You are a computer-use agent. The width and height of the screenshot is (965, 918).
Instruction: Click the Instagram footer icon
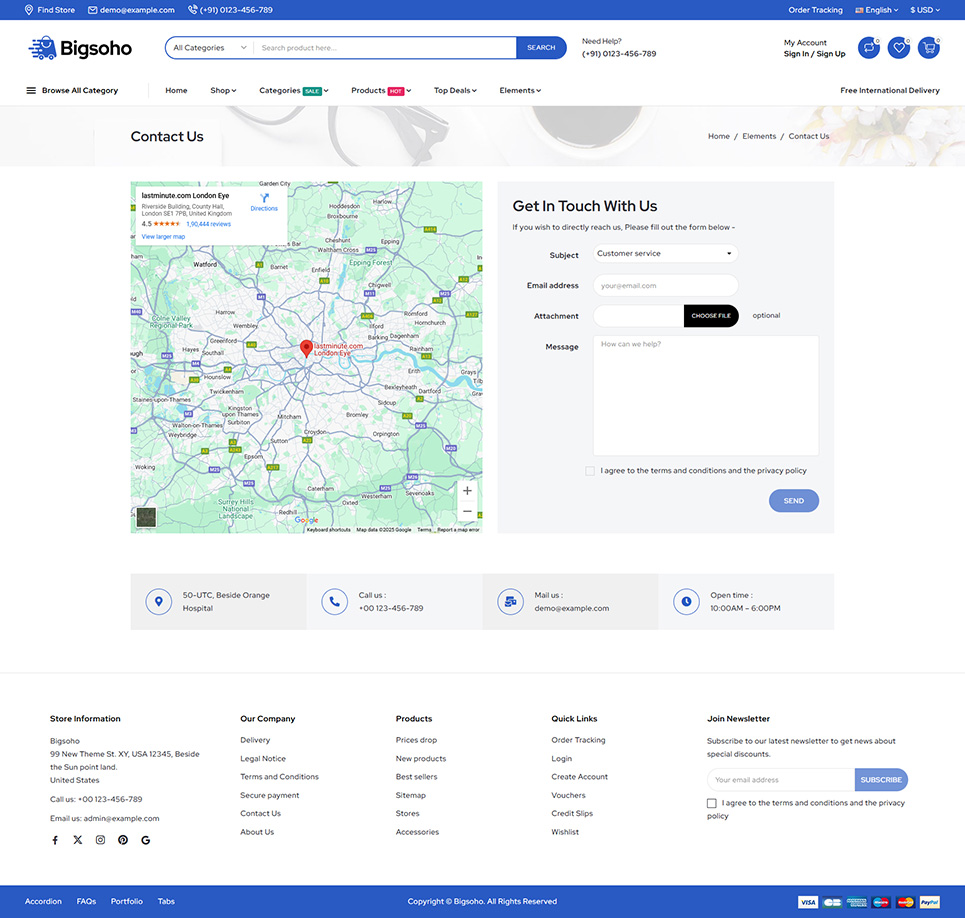(100, 840)
